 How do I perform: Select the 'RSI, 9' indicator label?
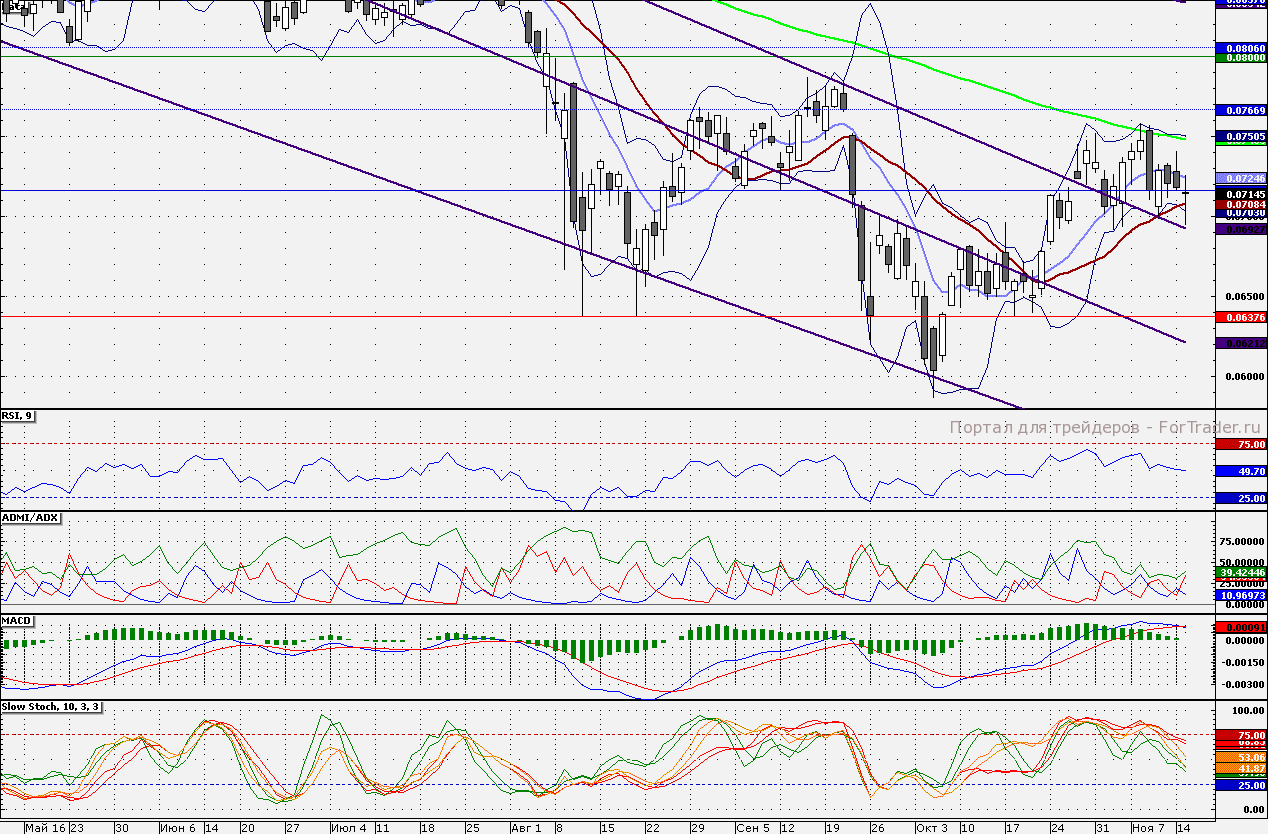[18, 418]
